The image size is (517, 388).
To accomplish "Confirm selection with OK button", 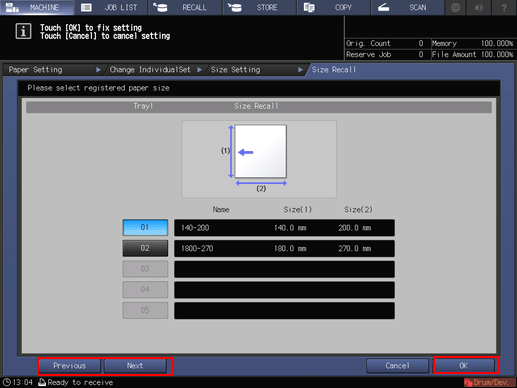I will pos(464,366).
